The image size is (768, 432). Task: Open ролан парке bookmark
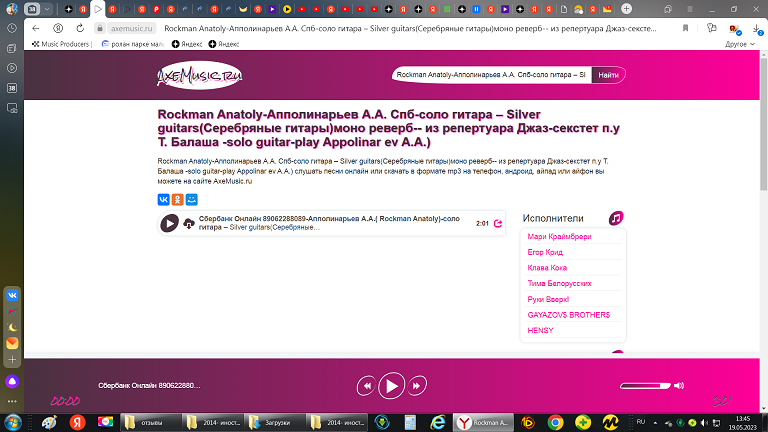[x=133, y=44]
